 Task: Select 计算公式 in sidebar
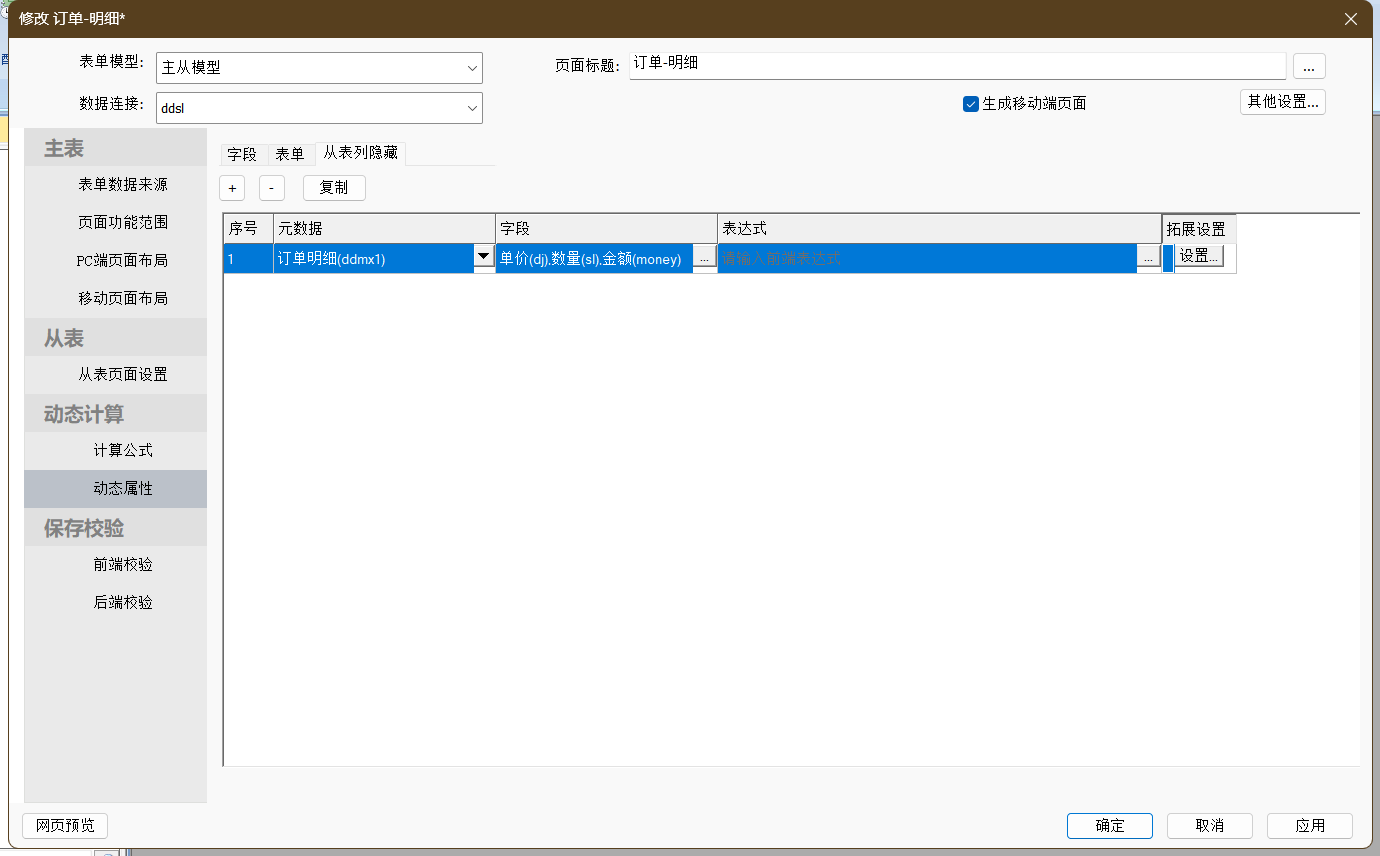(123, 451)
